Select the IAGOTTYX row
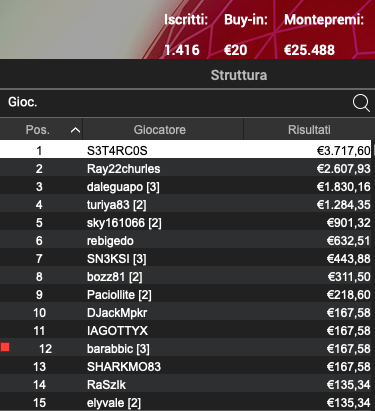Viewport: 375px width, 411px height. tap(186, 330)
